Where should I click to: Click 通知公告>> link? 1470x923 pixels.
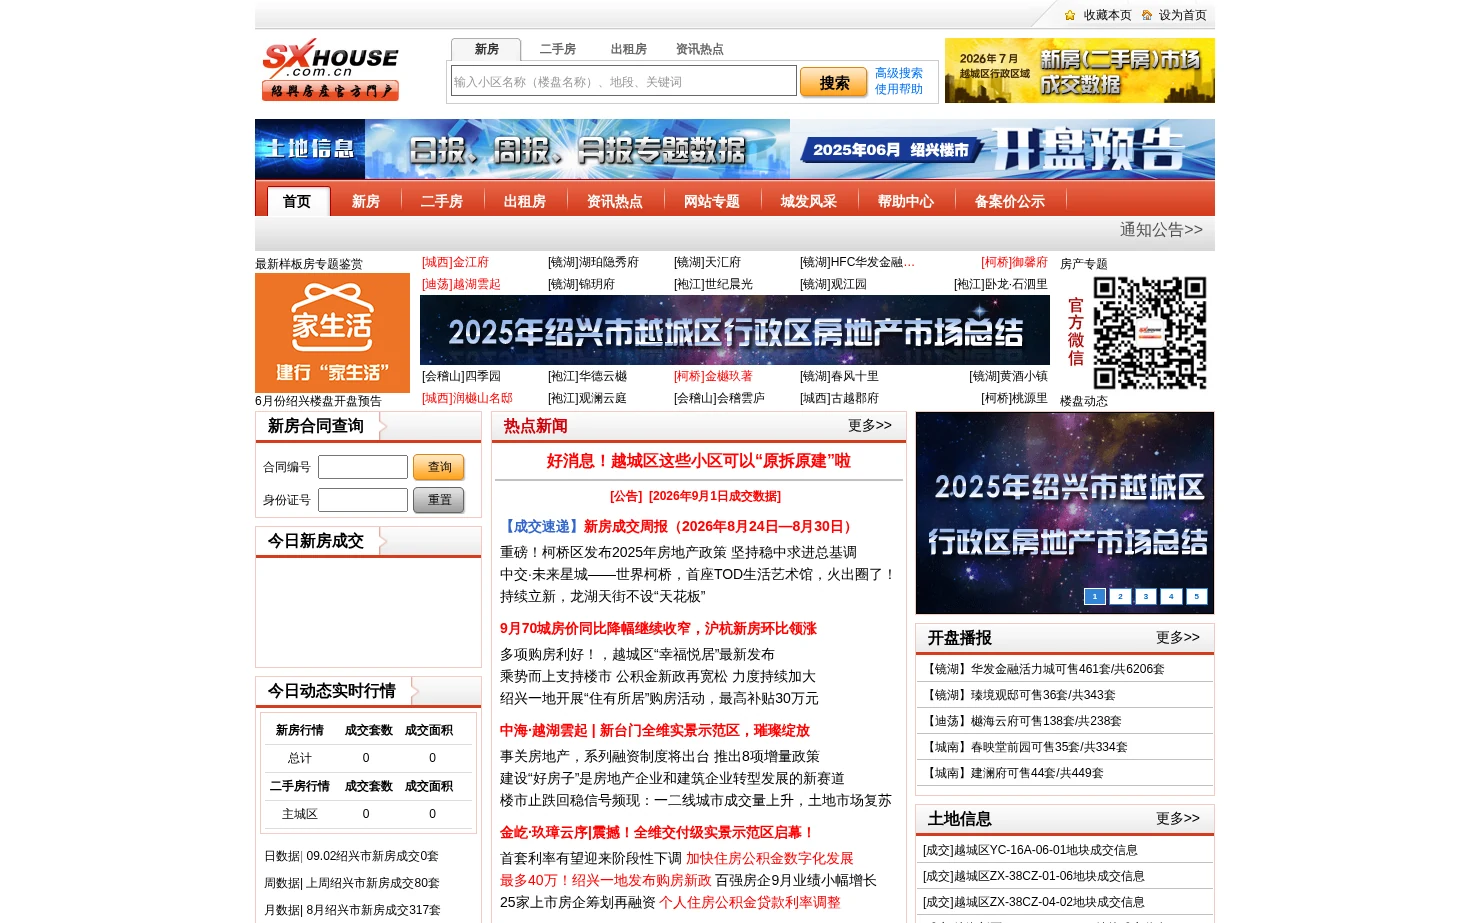coord(1161,230)
